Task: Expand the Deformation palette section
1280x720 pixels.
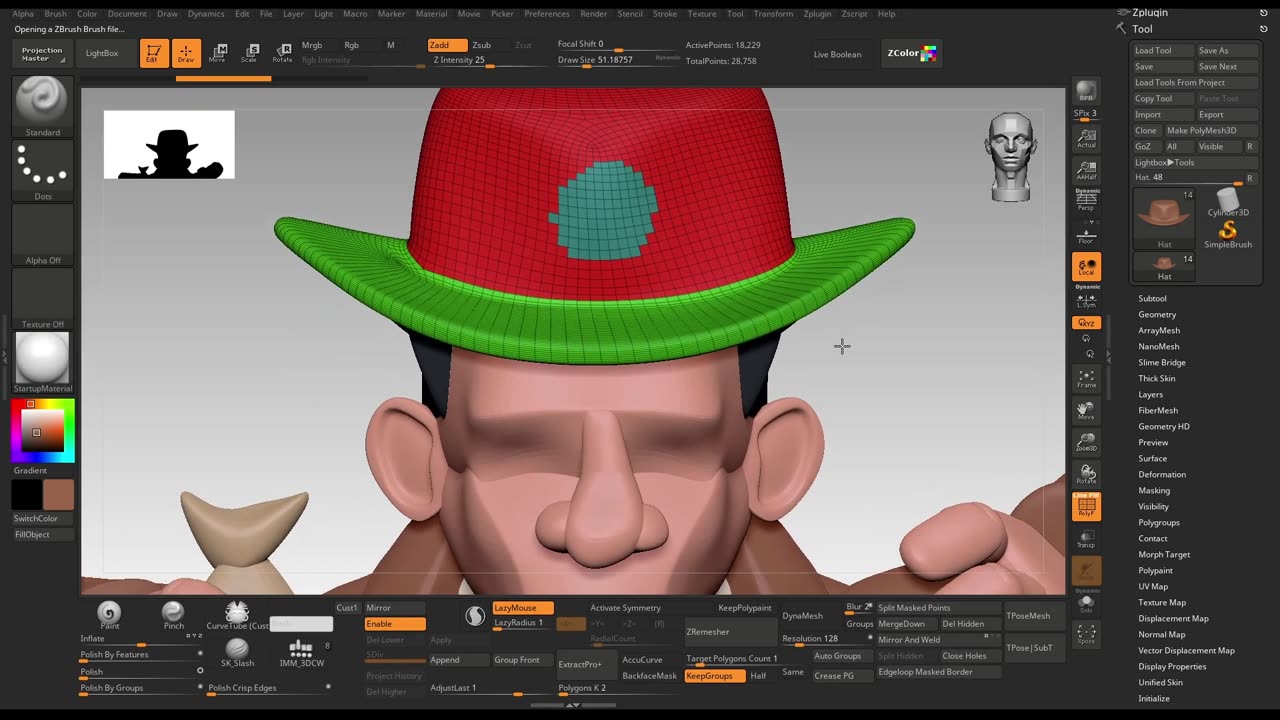Action: pyautogui.click(x=1162, y=474)
